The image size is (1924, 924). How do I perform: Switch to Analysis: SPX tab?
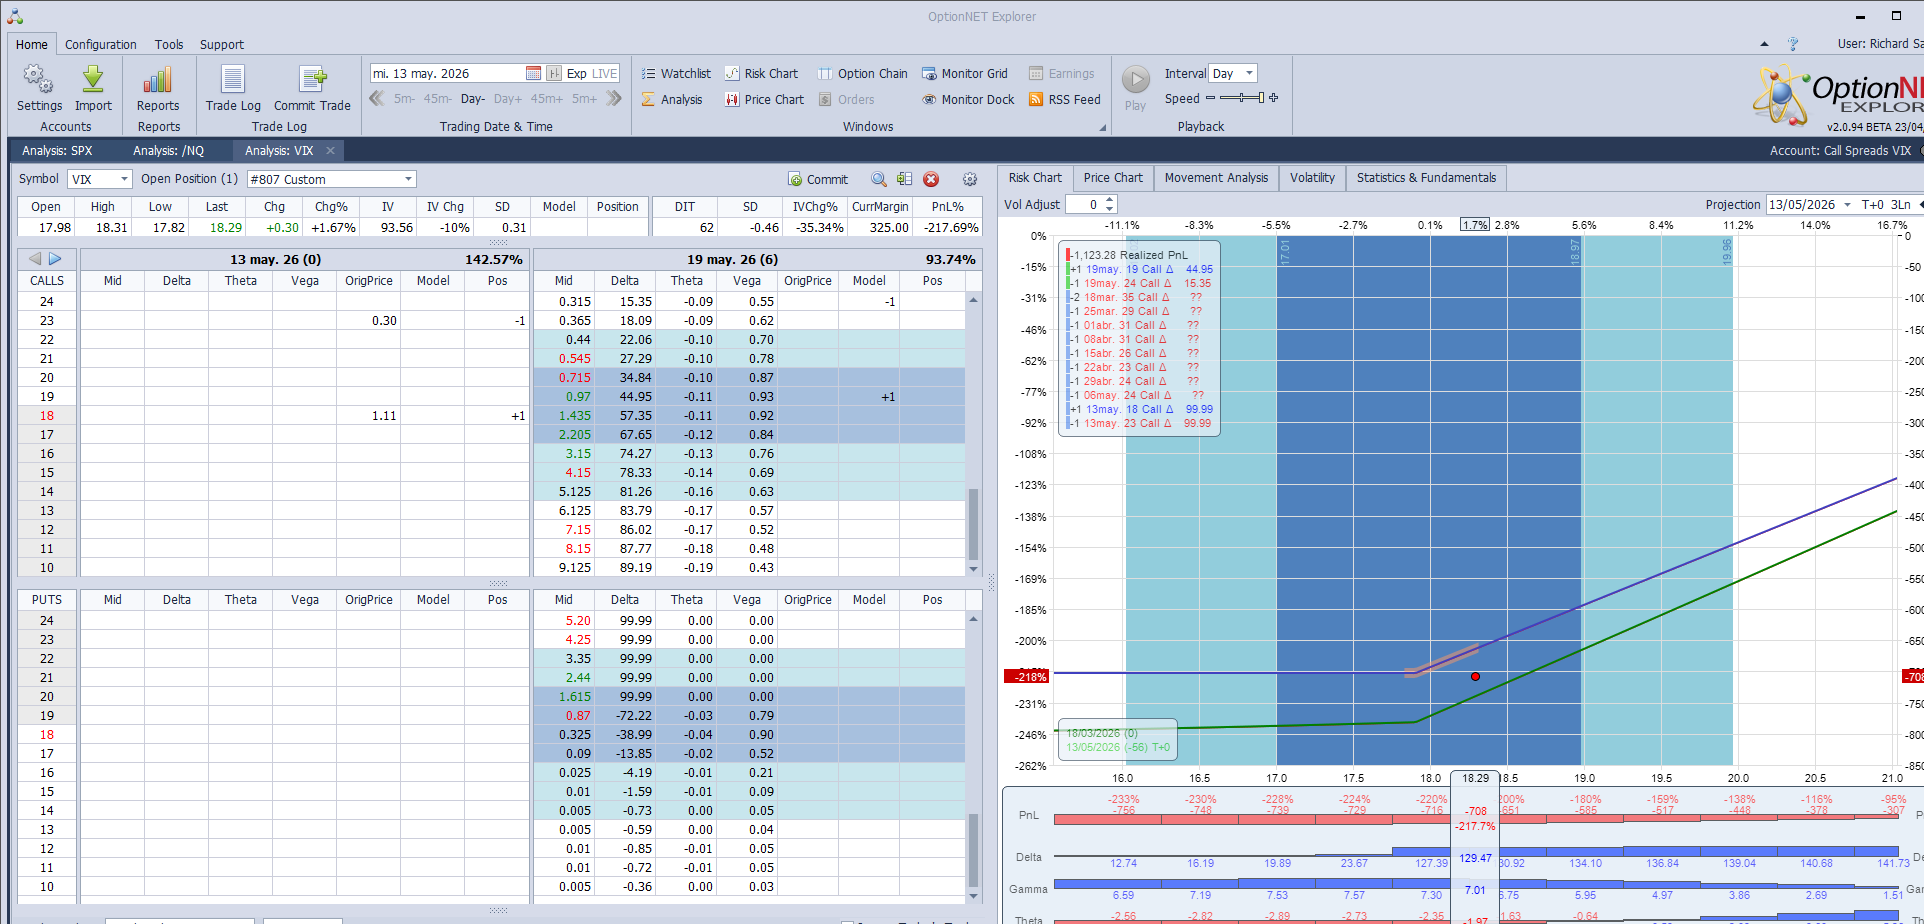[x=57, y=150]
